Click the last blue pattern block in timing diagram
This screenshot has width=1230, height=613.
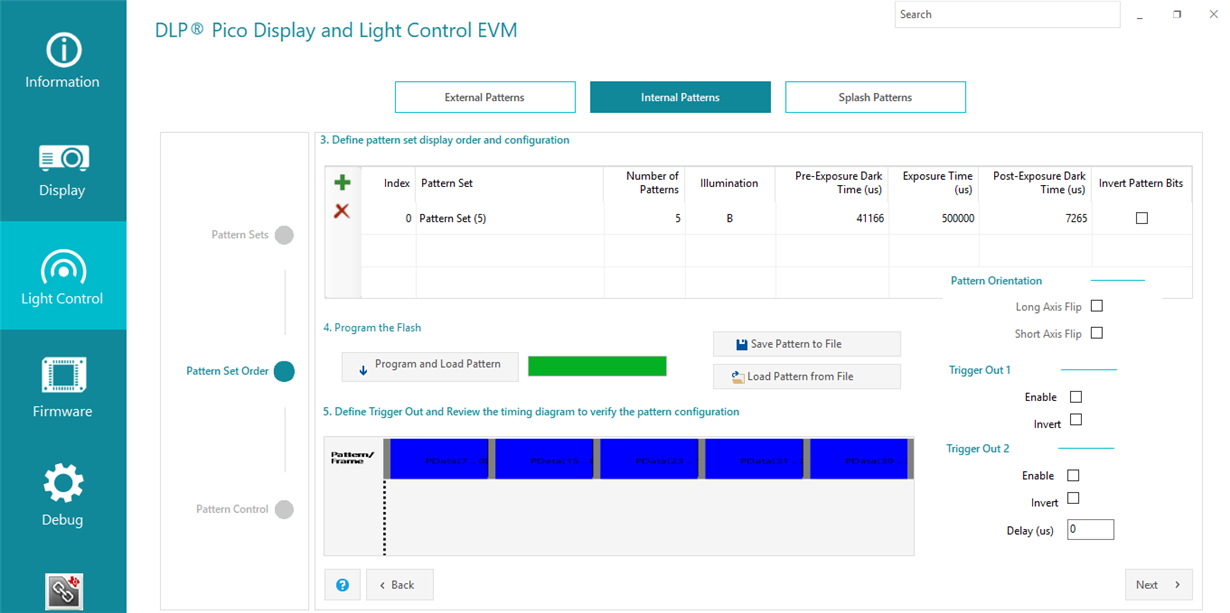859,459
